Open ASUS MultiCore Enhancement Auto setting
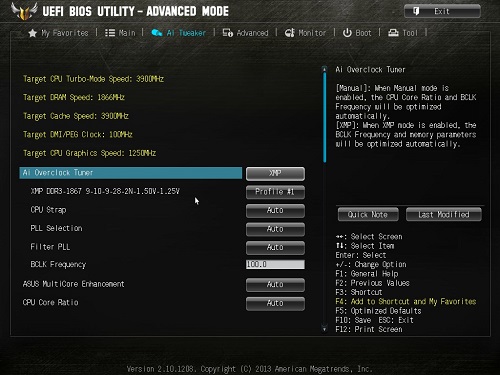 pyautogui.click(x=275, y=285)
